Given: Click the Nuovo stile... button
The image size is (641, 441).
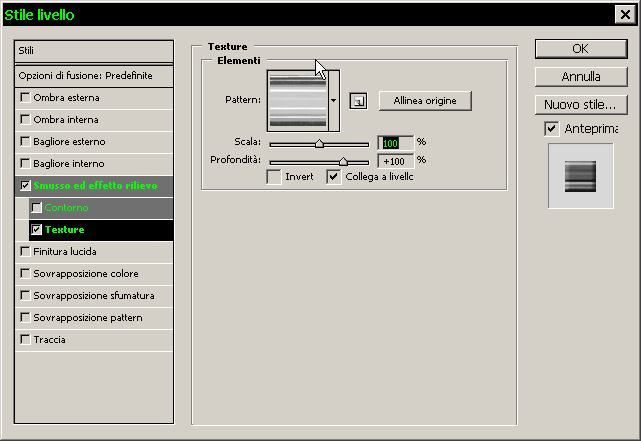Looking at the screenshot, I should 580,104.
